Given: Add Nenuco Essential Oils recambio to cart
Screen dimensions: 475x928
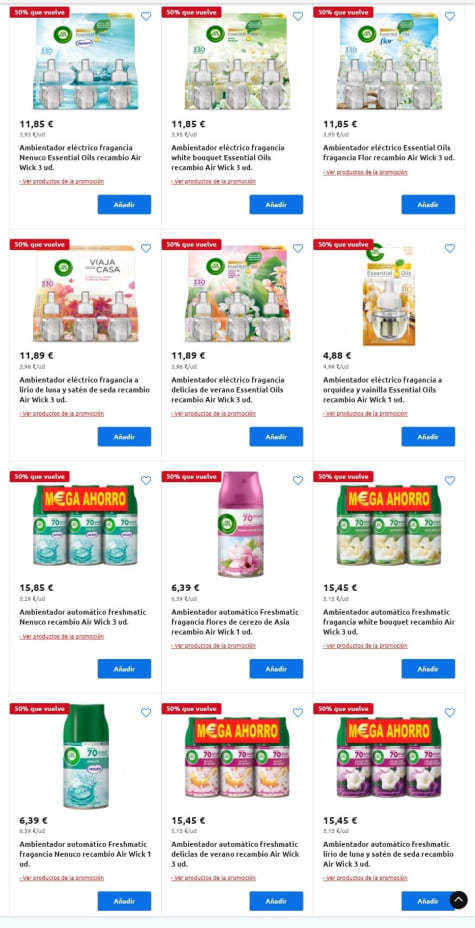Looking at the screenshot, I should click(x=124, y=204).
